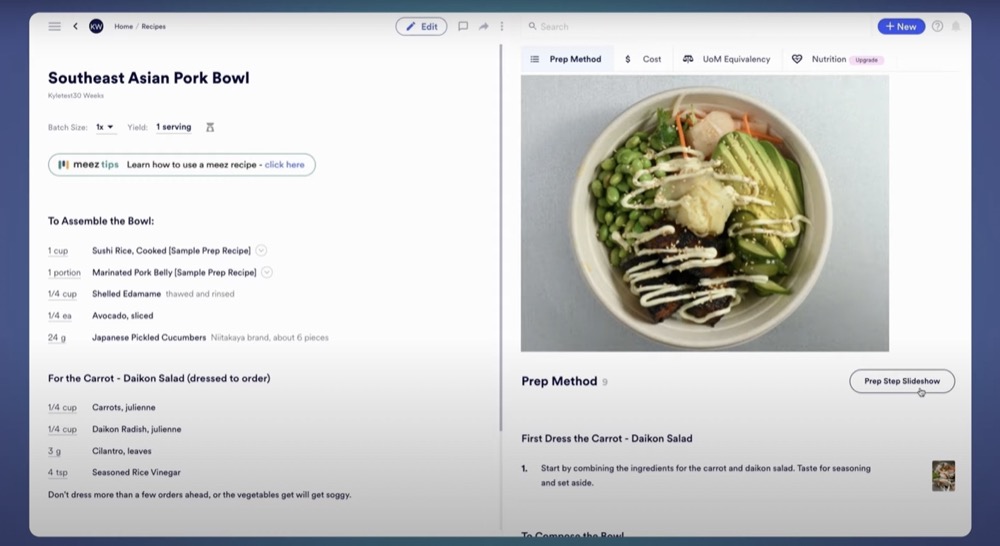Click the share arrow icon
1000x546 pixels.
(484, 26)
